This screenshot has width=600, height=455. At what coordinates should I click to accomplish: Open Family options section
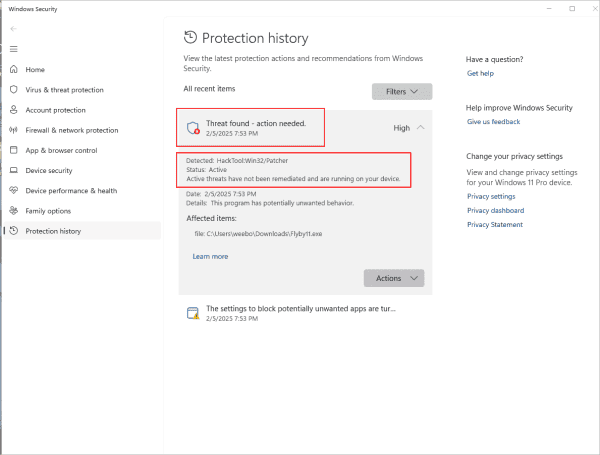[x=83, y=210]
